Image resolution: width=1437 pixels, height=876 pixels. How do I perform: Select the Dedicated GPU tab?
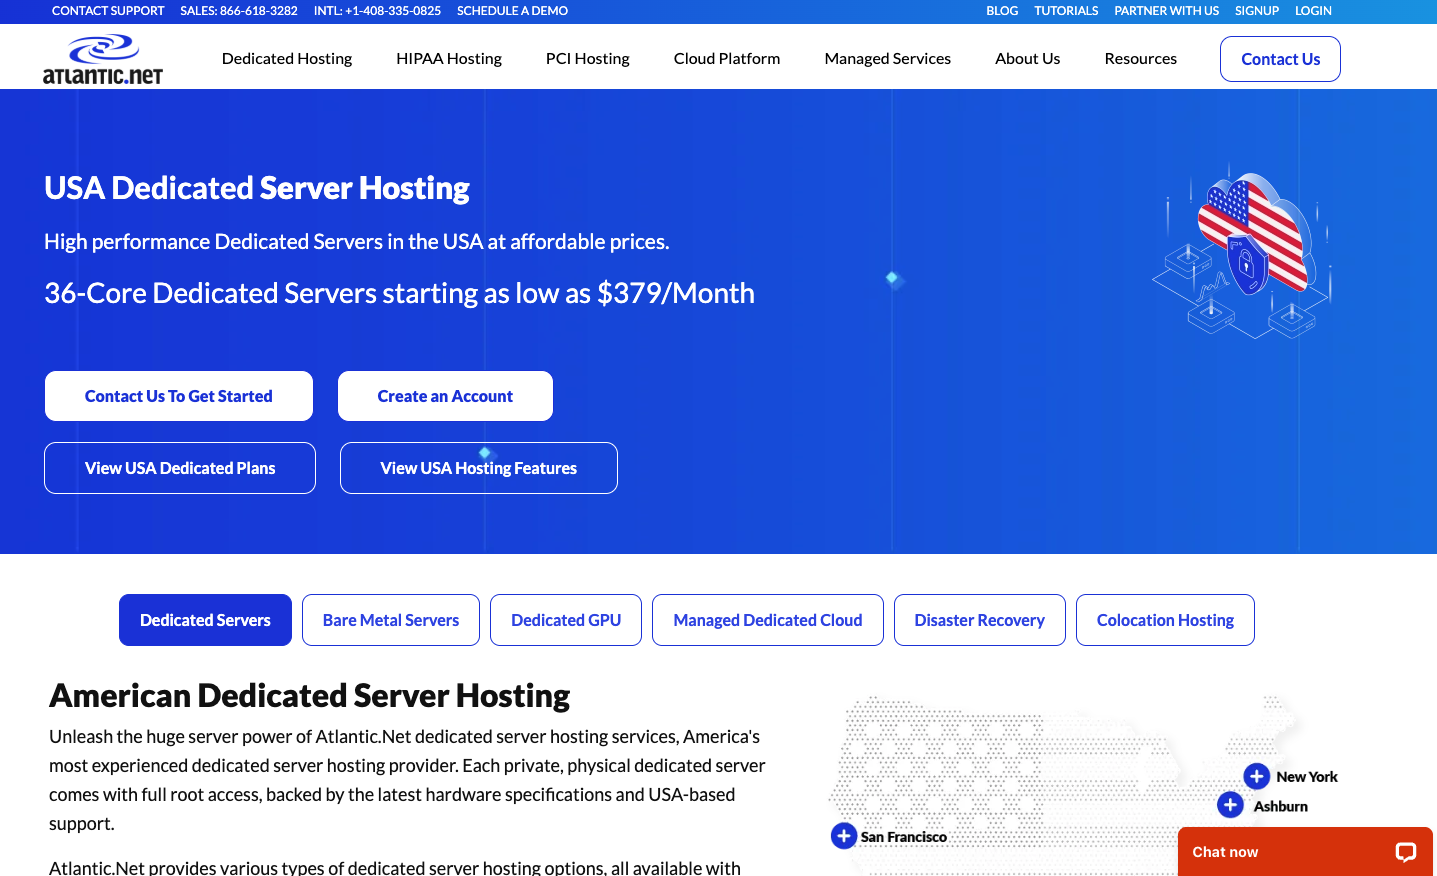point(565,620)
